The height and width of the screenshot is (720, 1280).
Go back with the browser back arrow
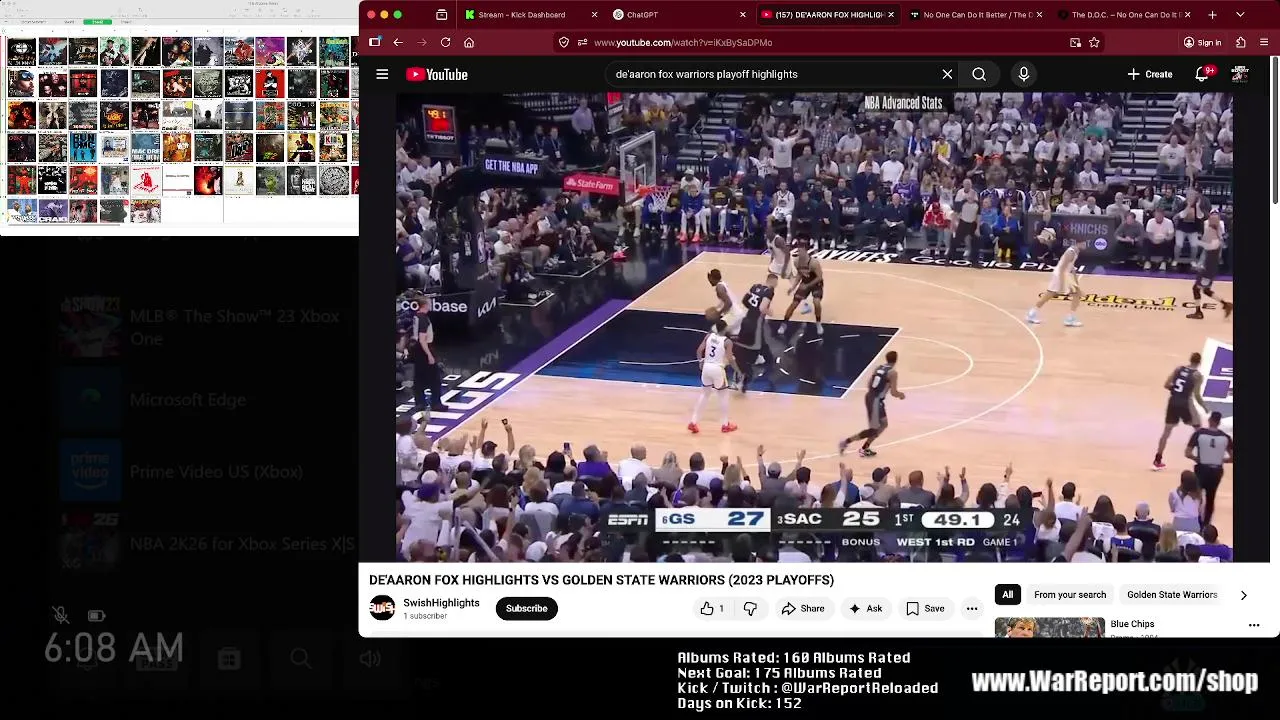[x=398, y=42]
